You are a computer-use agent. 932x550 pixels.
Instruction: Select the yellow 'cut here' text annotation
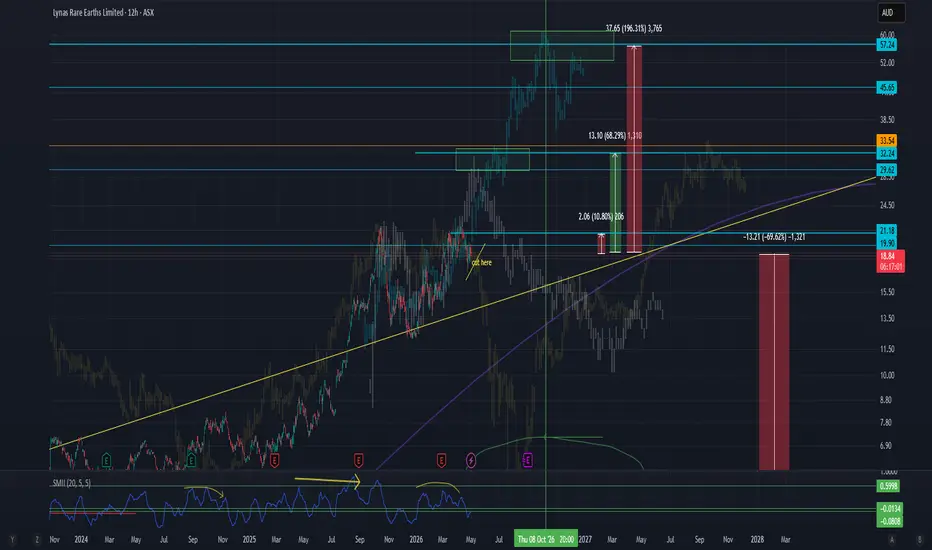tap(481, 262)
